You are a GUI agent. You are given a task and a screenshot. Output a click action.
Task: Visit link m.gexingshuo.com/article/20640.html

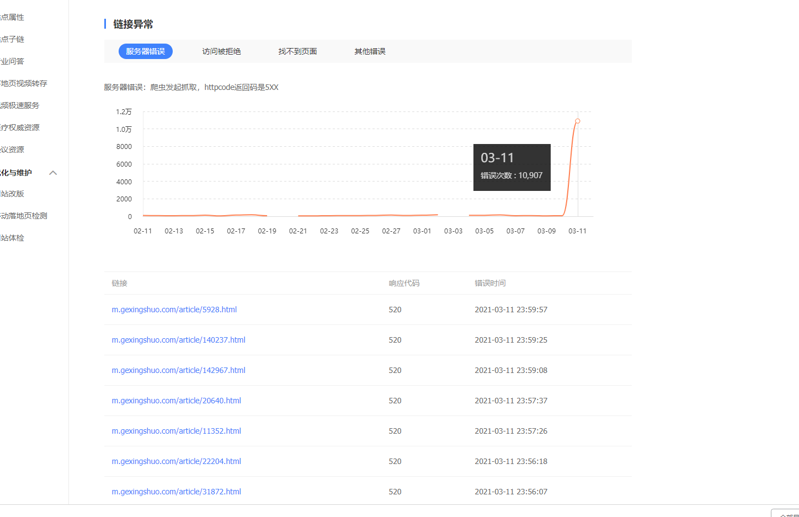coord(176,401)
